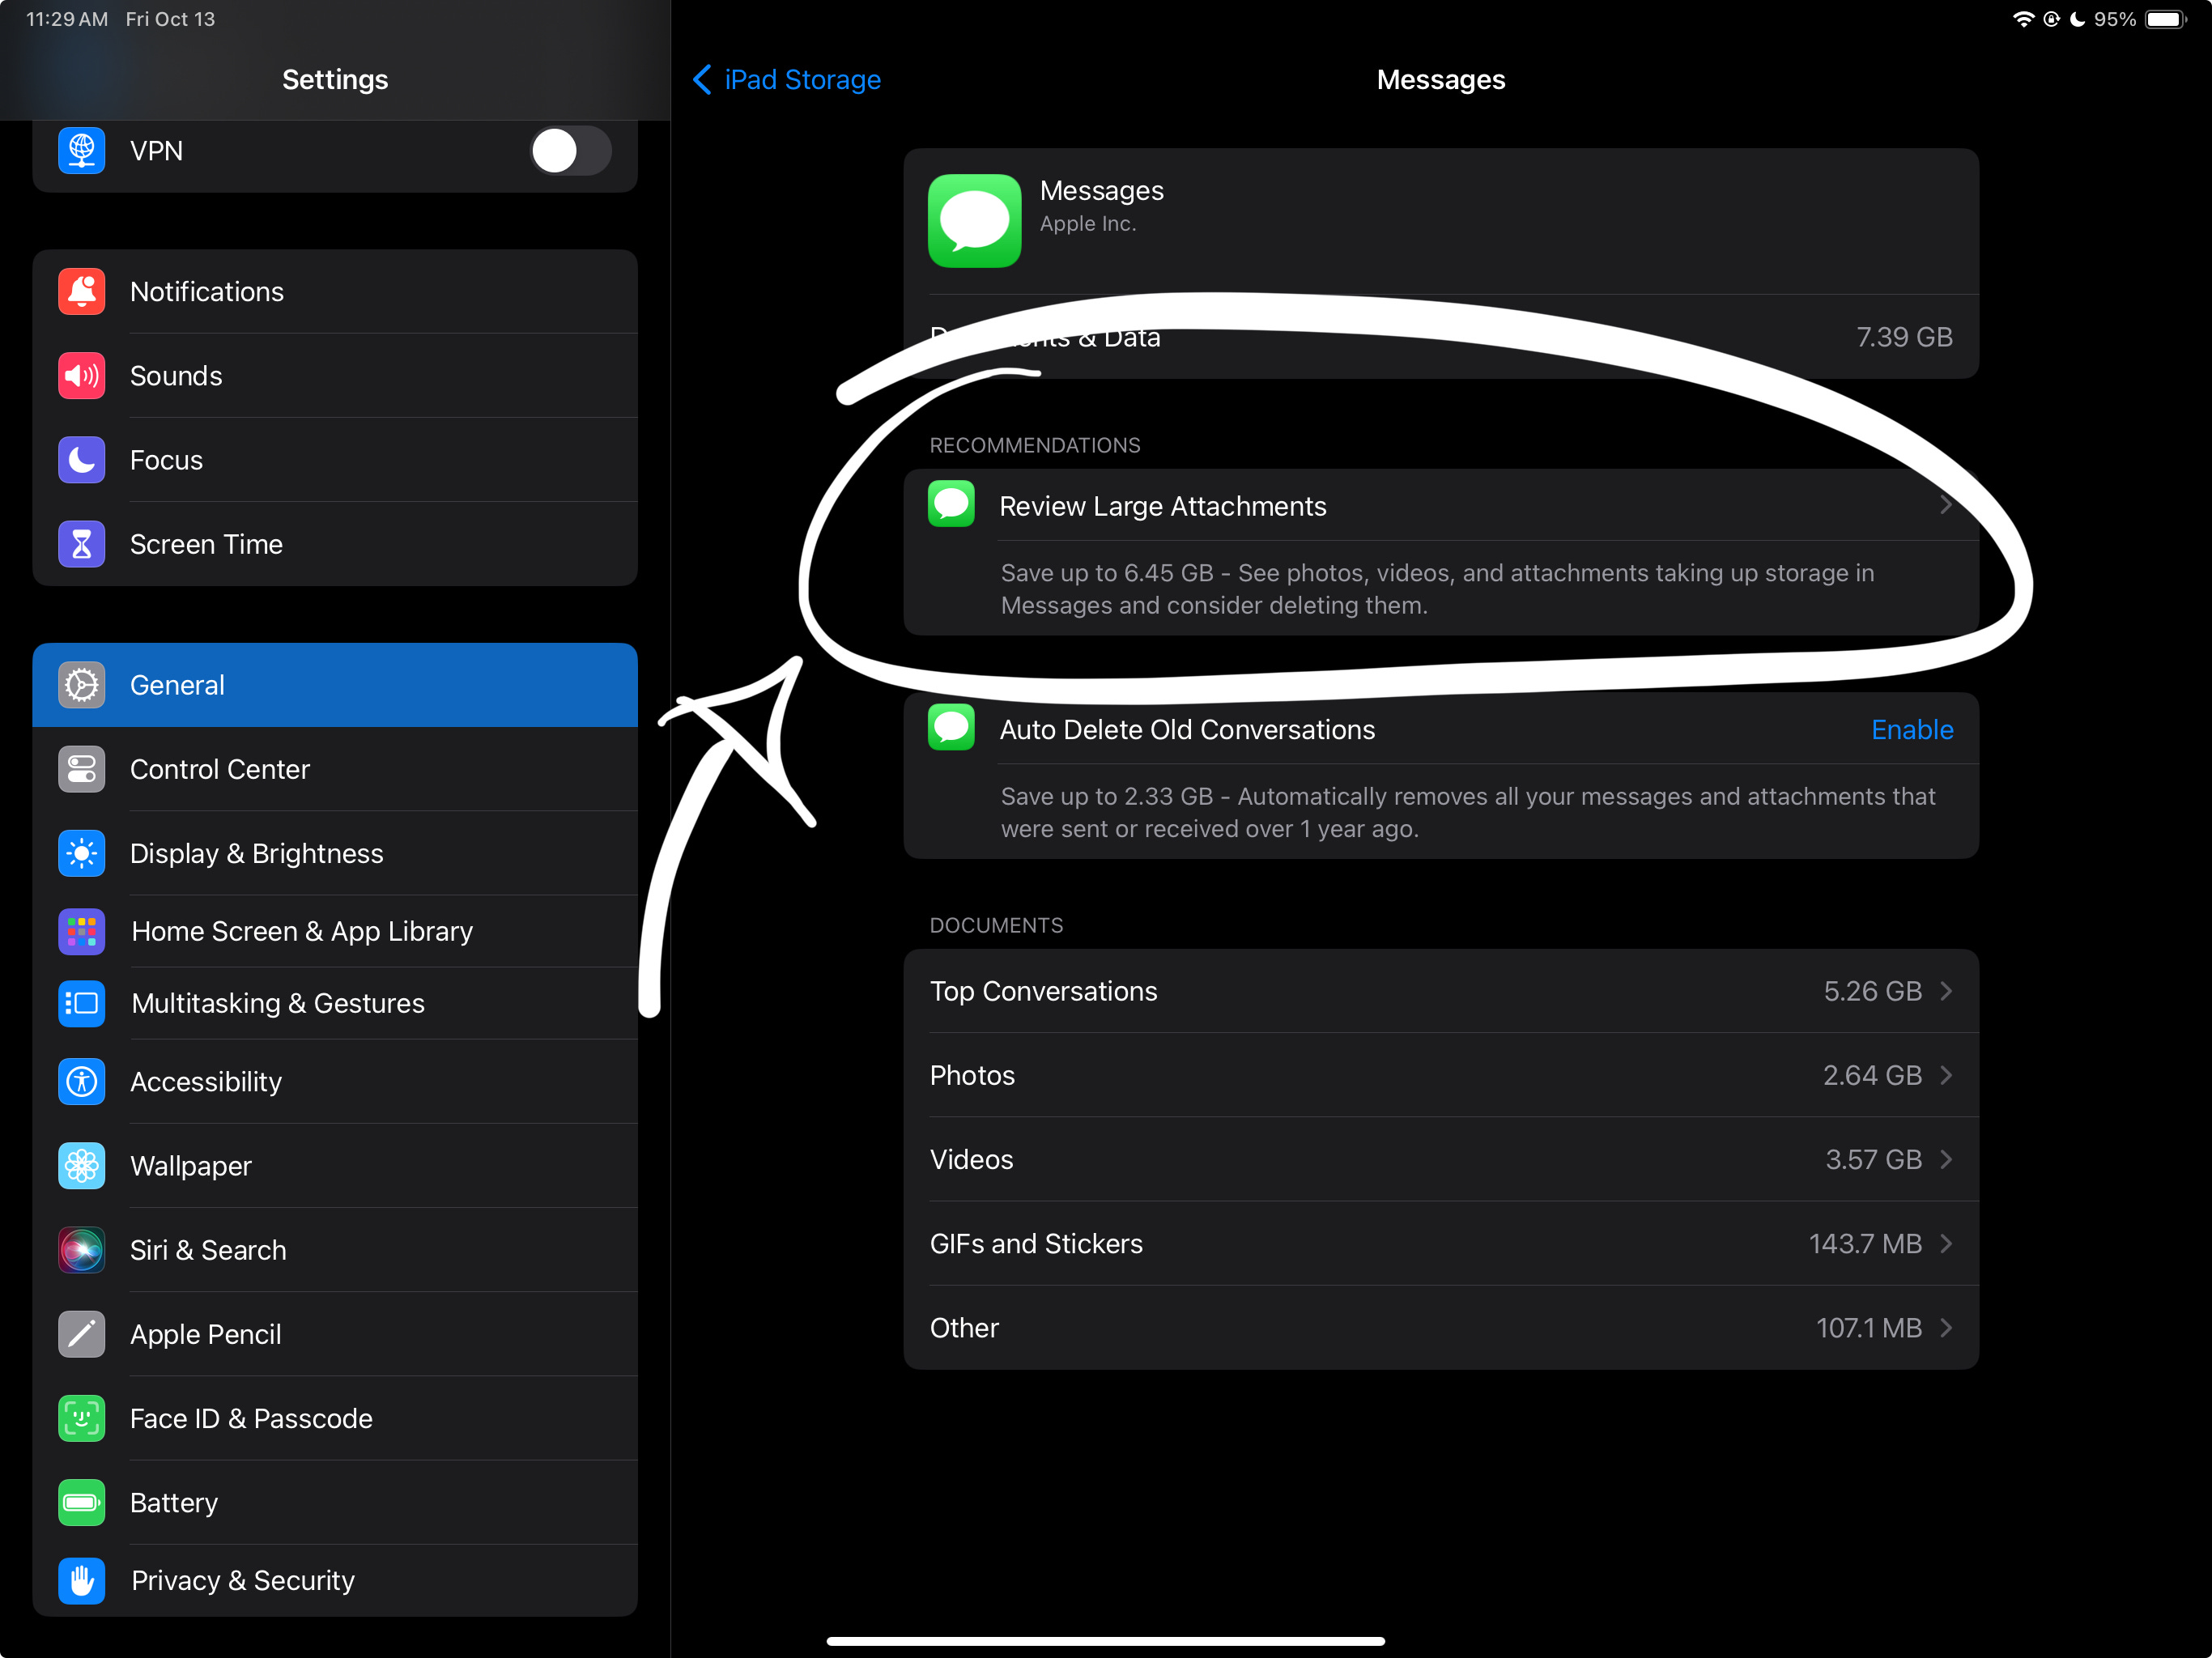Tap the Wallpaper flower icon
The height and width of the screenshot is (1658, 2212).
81,1166
